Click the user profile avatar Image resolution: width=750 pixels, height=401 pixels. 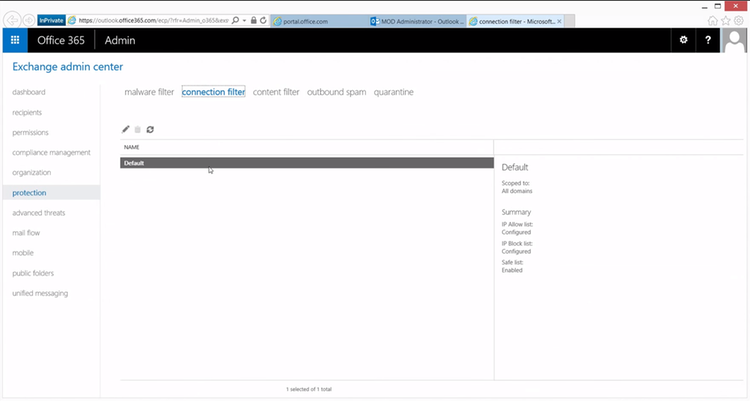tap(735, 40)
